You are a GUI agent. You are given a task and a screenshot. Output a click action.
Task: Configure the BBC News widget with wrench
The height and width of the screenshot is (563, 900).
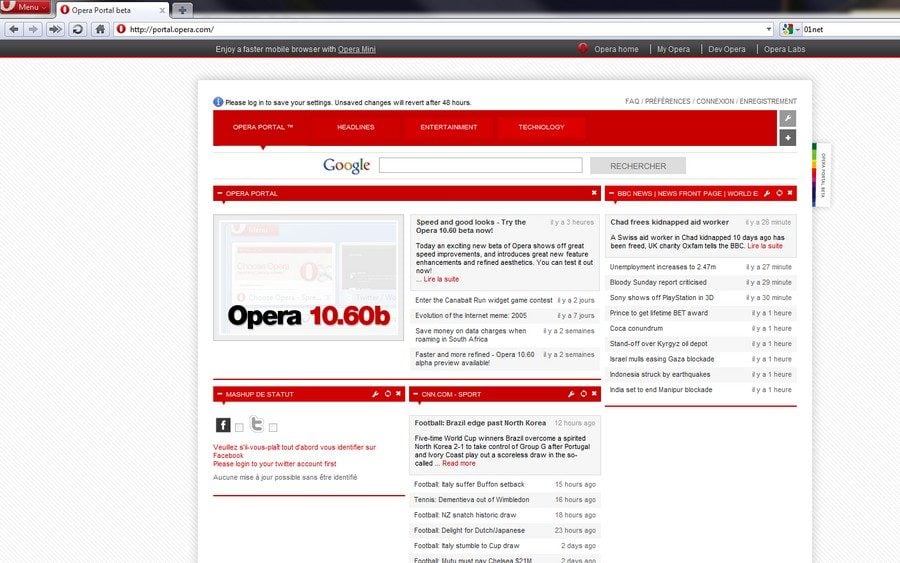coord(767,193)
